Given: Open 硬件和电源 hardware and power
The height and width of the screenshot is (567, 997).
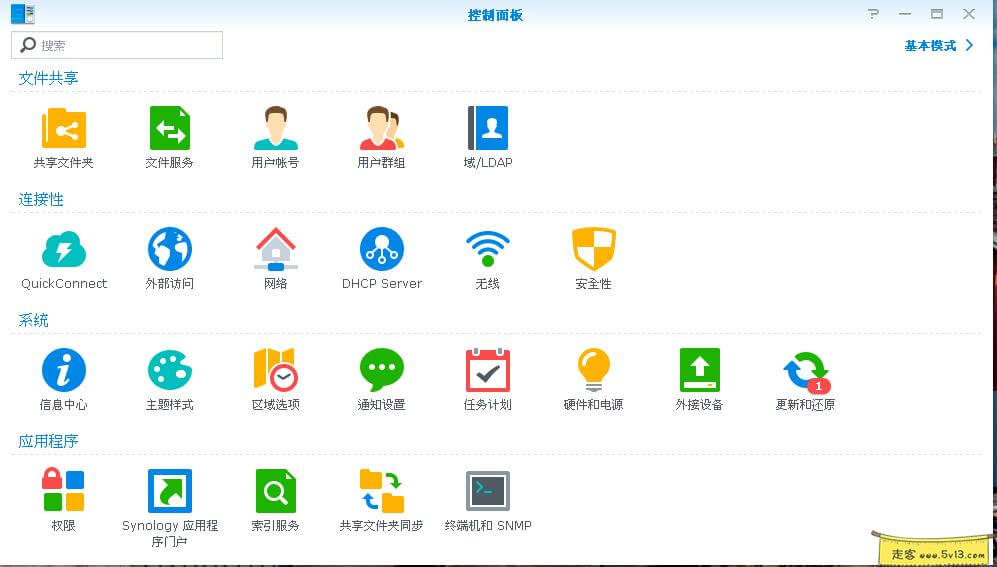Looking at the screenshot, I should point(593,371).
